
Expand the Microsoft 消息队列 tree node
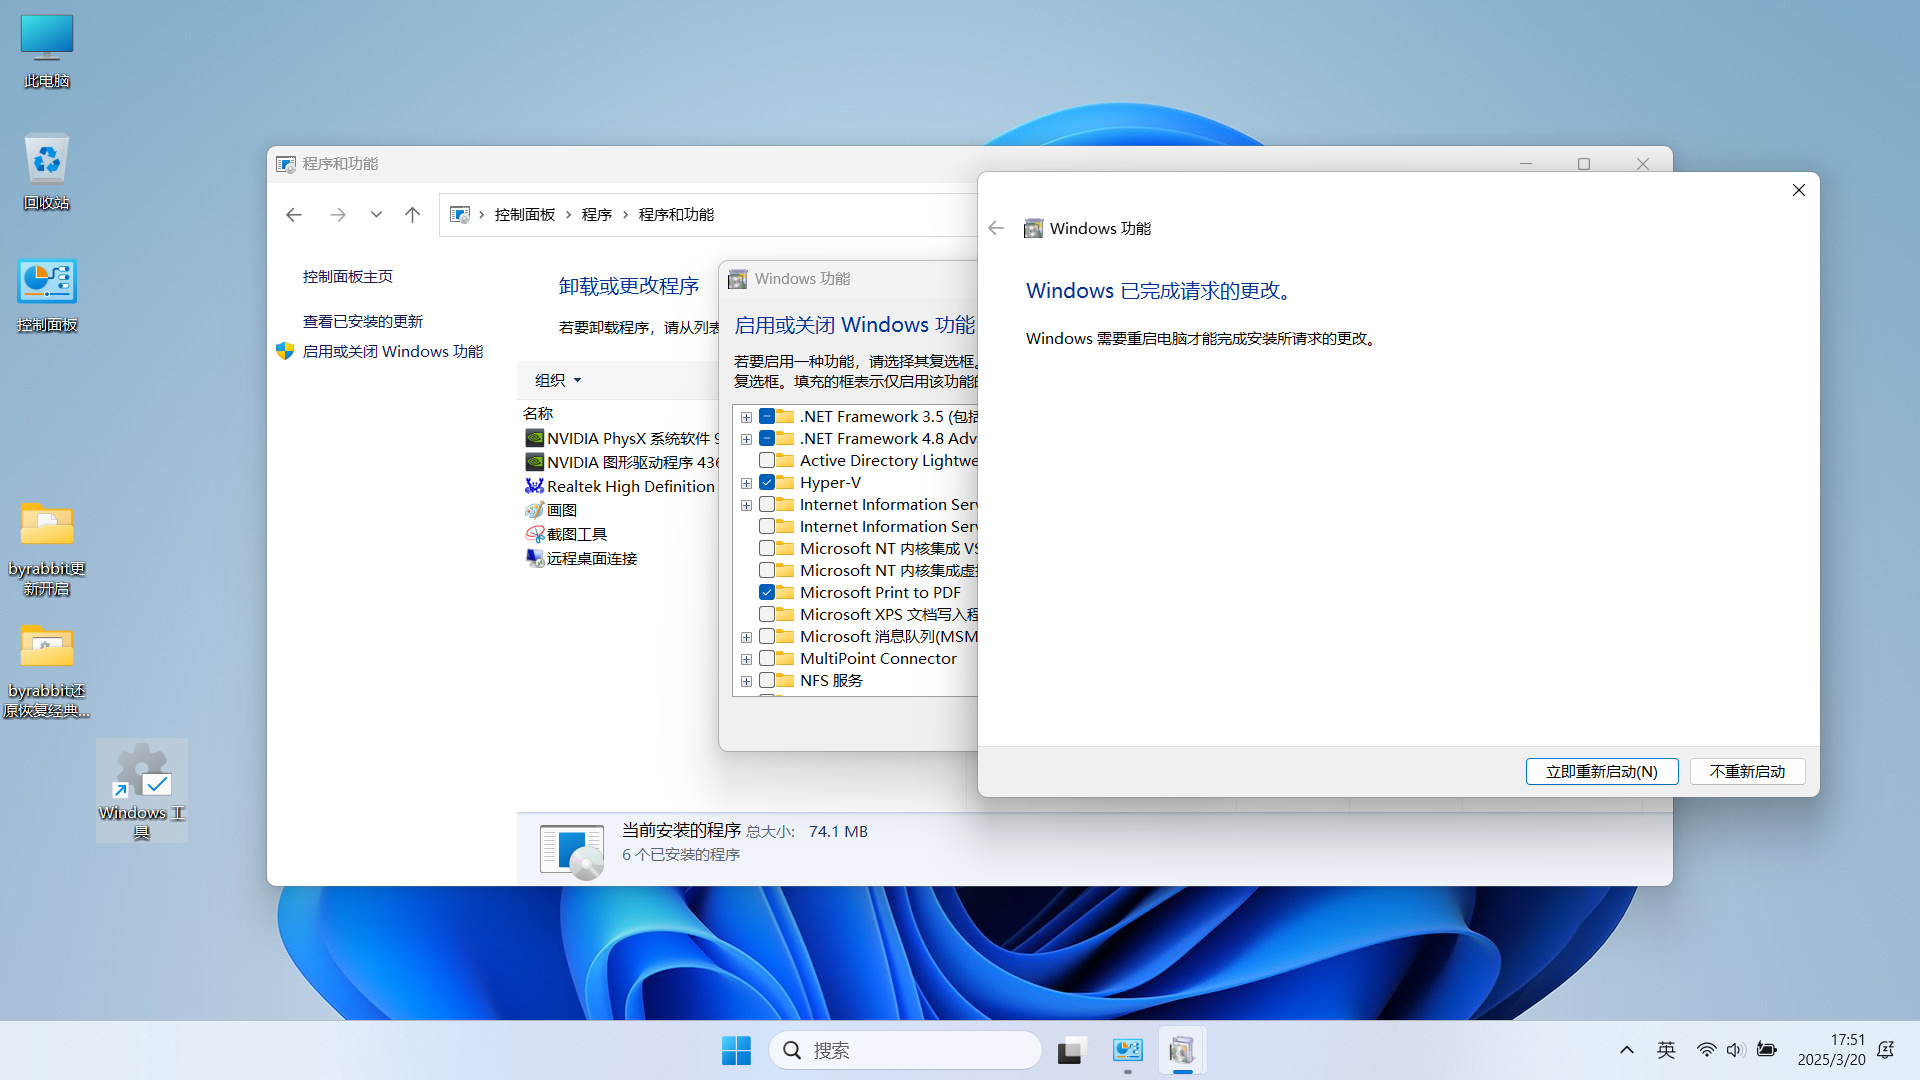[746, 638]
